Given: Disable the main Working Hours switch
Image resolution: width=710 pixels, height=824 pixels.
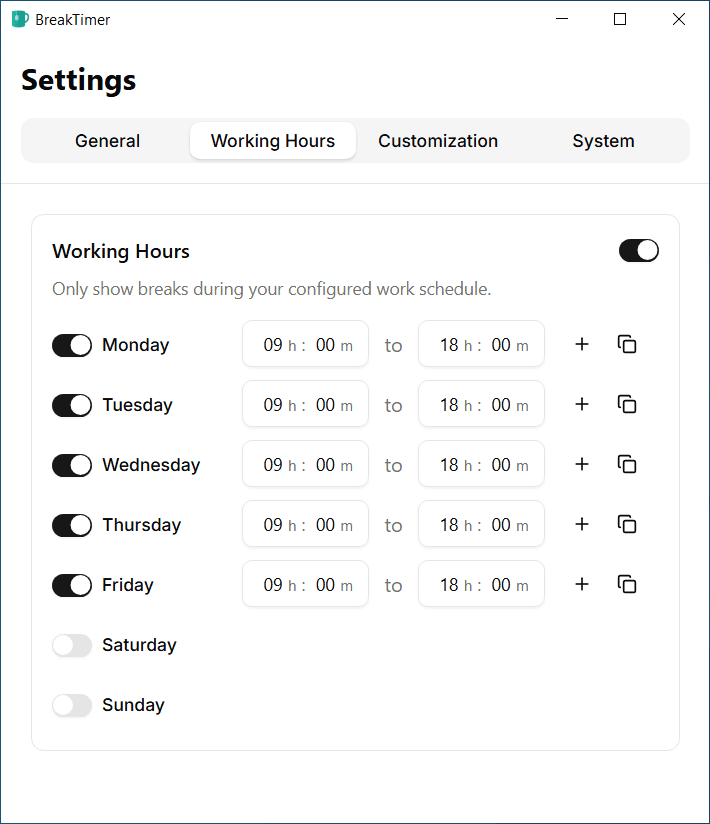Looking at the screenshot, I should [638, 251].
